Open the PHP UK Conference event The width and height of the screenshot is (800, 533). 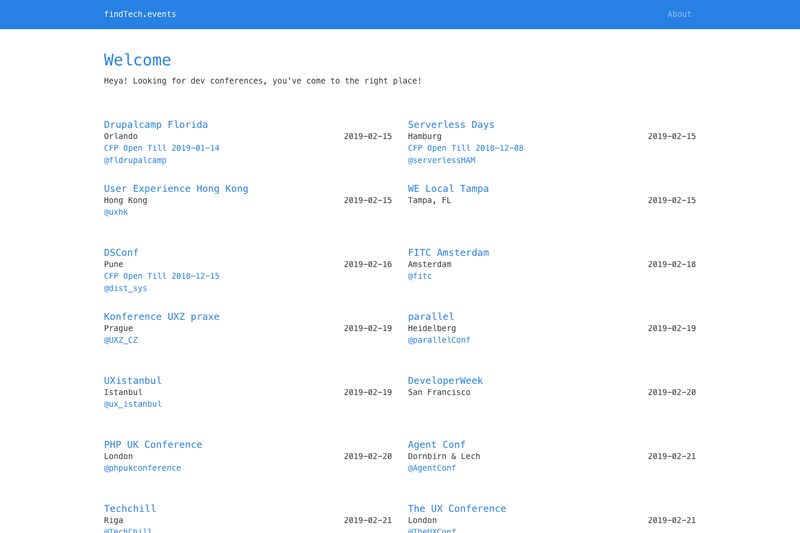point(153,445)
